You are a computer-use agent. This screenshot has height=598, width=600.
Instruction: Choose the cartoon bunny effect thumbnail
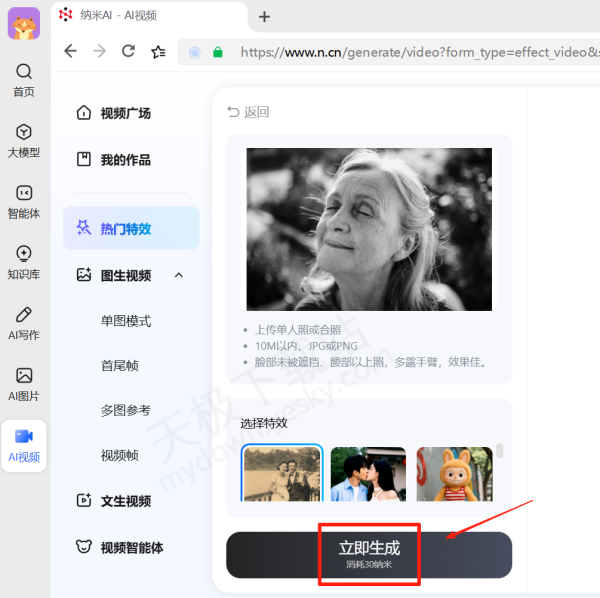tap(454, 473)
